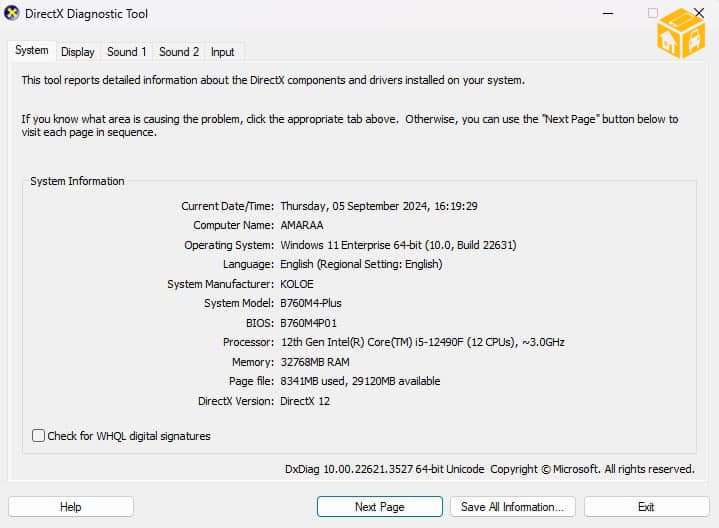The width and height of the screenshot is (719, 528).
Task: Click the 32768MB RAM memory value
Action: pos(315,362)
